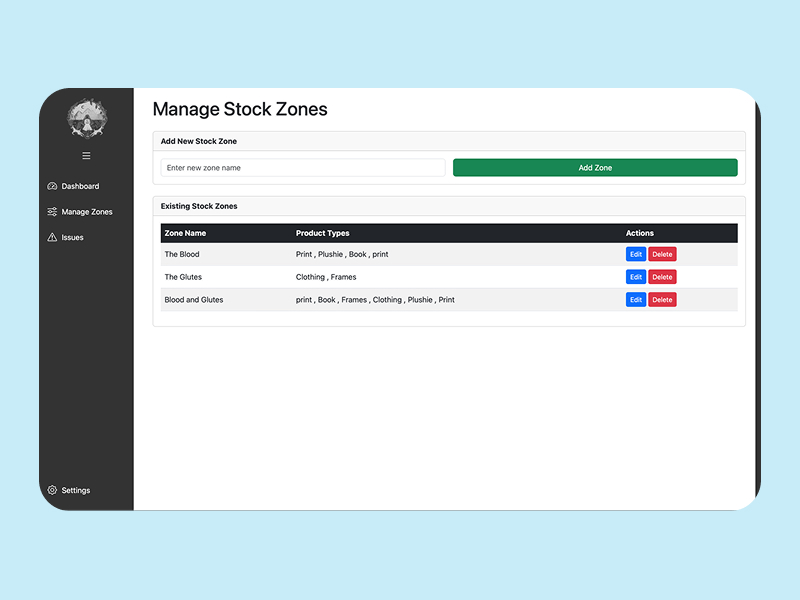
Task: Click the Existing Stock Zones panel header
Action: [x=199, y=206]
